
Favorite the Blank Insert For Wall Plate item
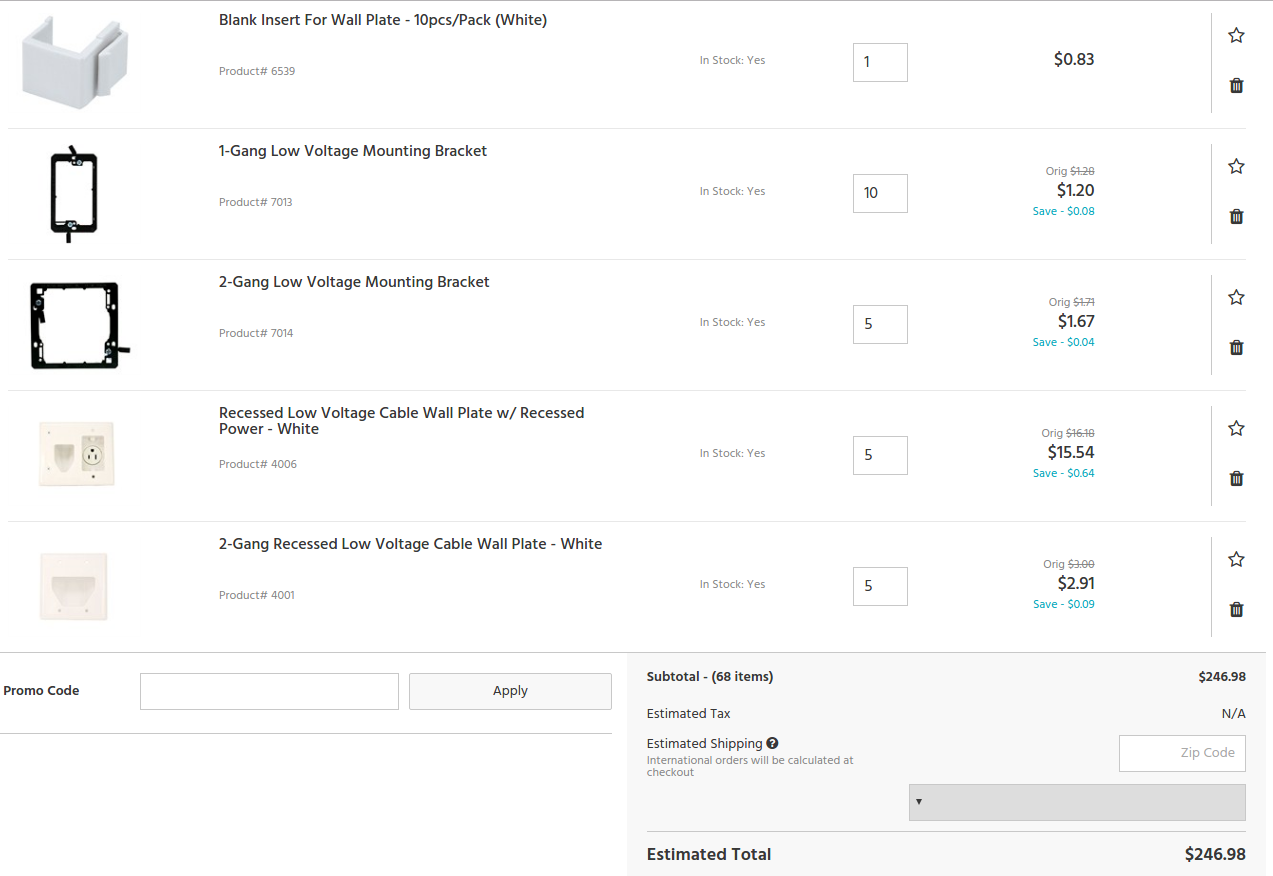[1236, 36]
